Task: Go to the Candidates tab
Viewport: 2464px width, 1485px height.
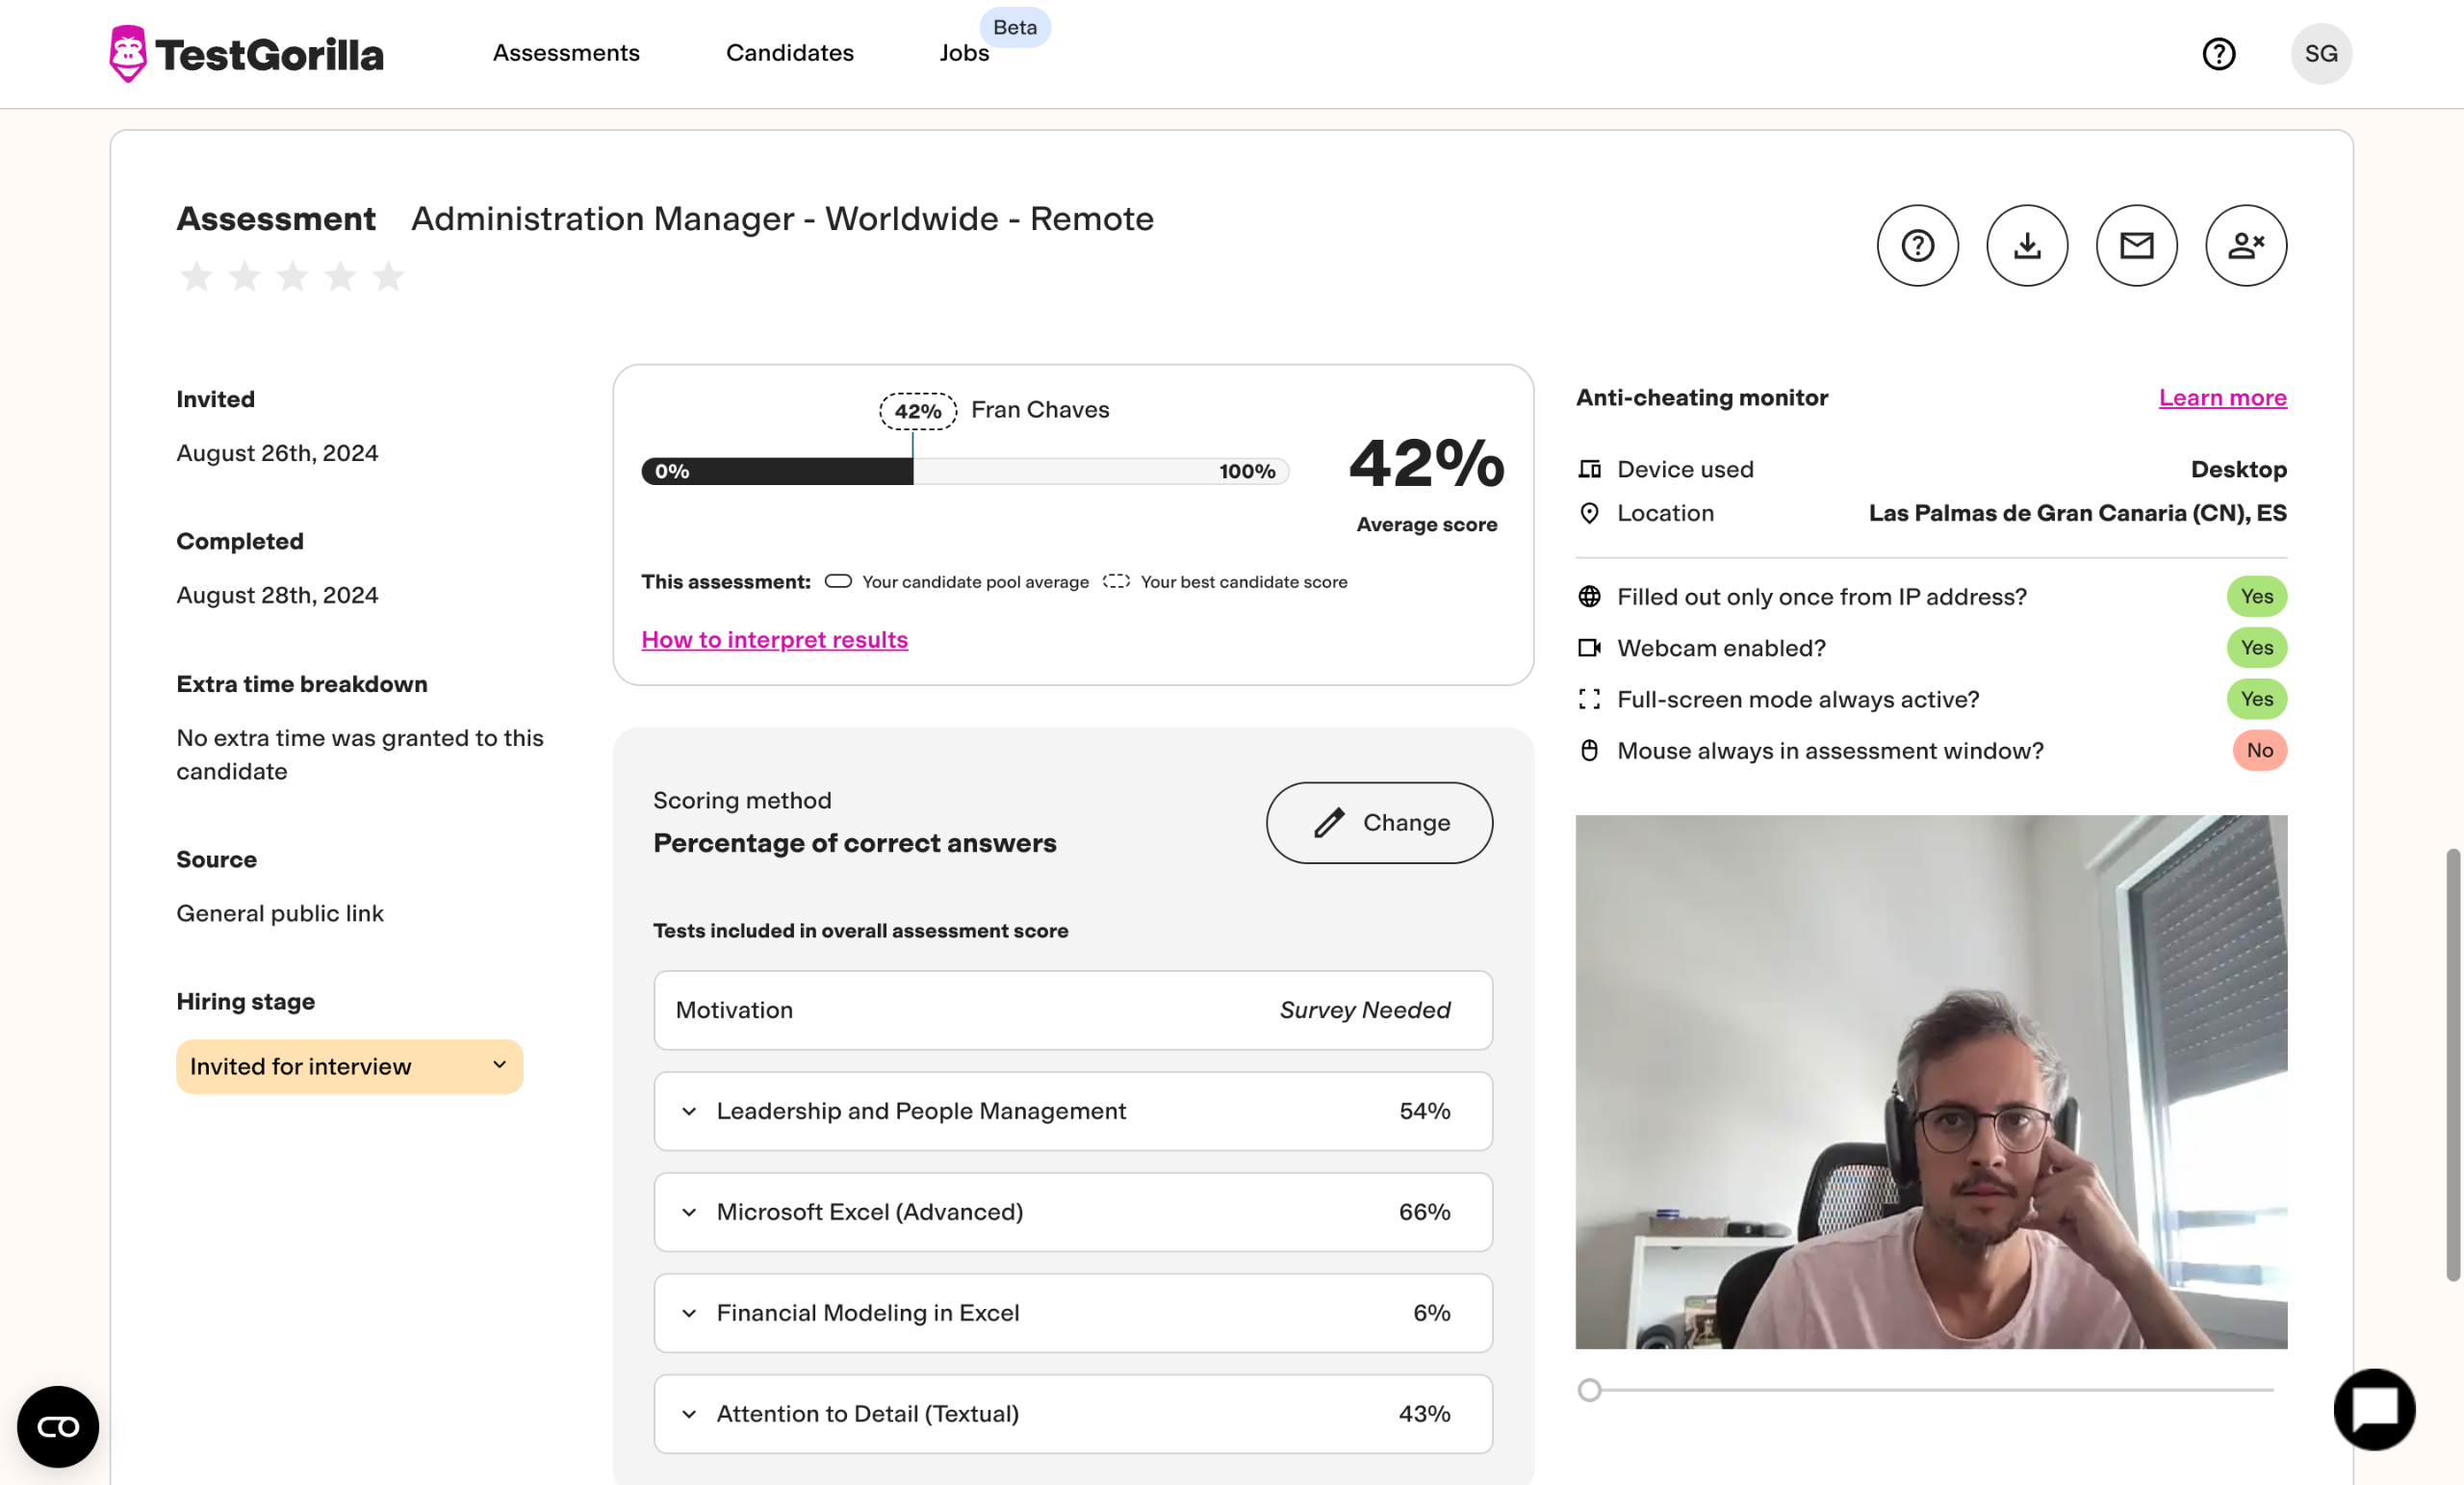Action: coord(789,53)
